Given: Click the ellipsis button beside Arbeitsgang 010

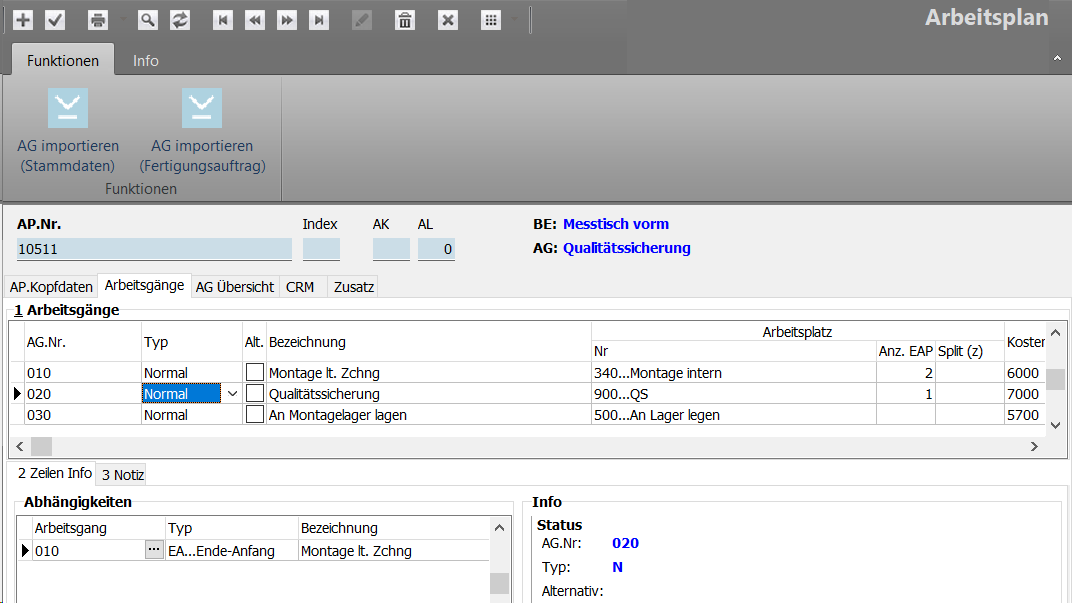Looking at the screenshot, I should (x=154, y=550).
